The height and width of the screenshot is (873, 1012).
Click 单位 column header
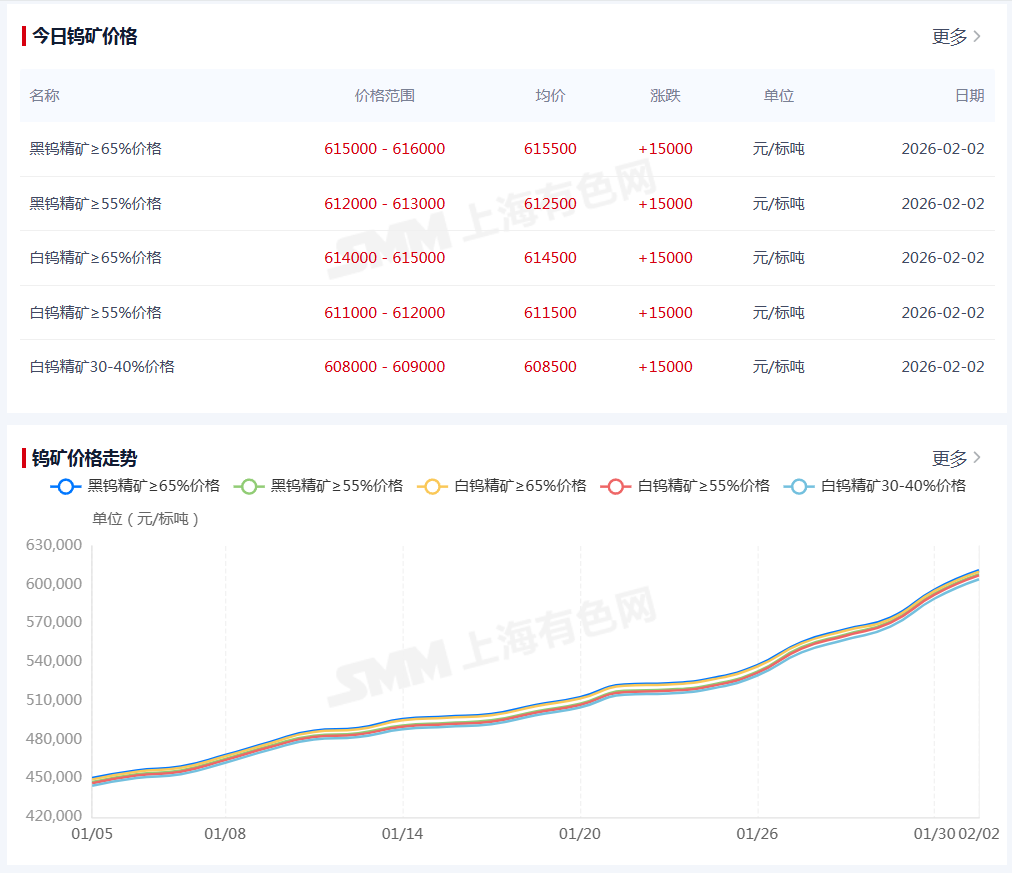[x=778, y=96]
